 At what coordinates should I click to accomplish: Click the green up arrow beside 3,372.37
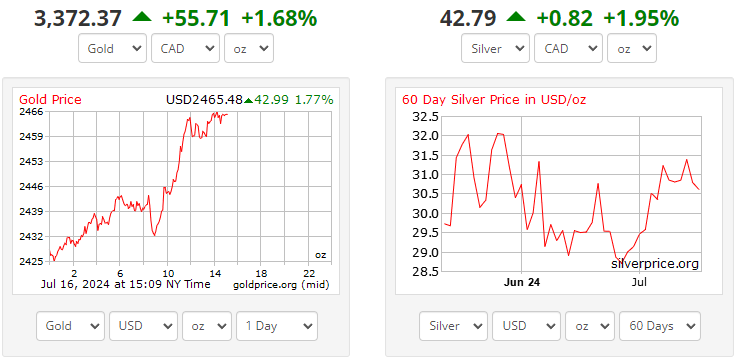(x=142, y=17)
